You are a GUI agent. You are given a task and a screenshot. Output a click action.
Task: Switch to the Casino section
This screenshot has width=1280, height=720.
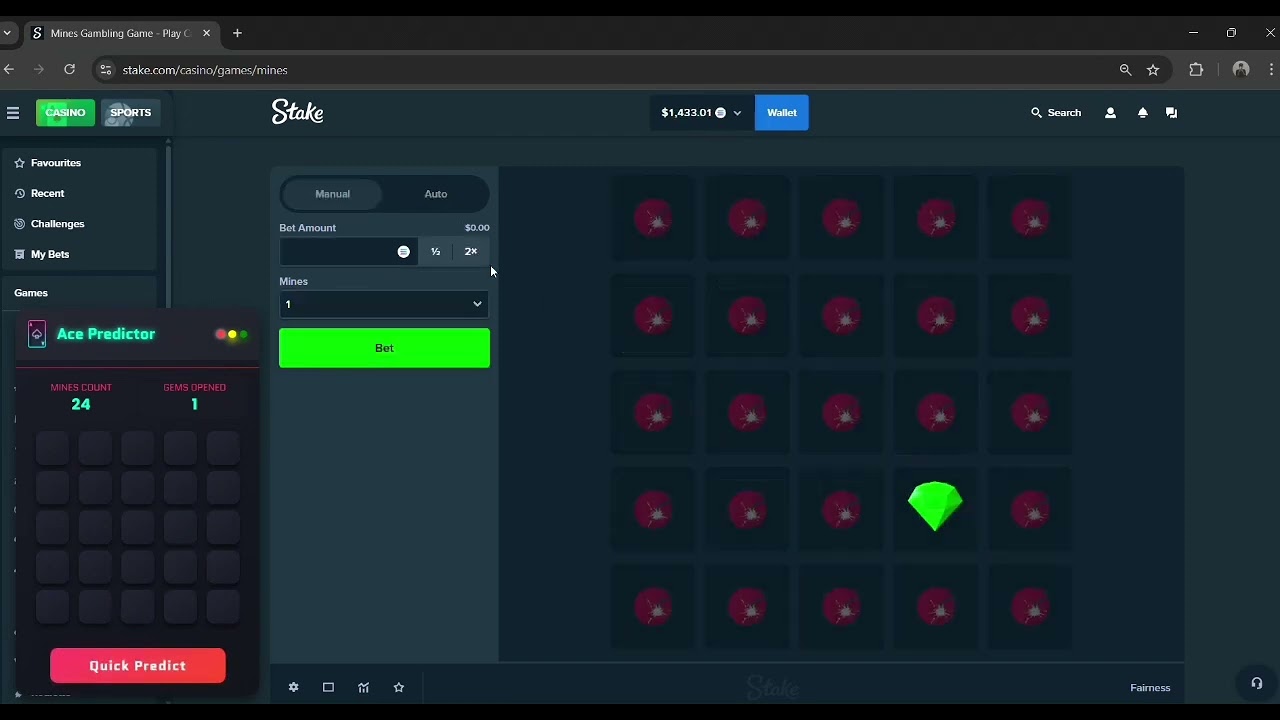click(65, 113)
